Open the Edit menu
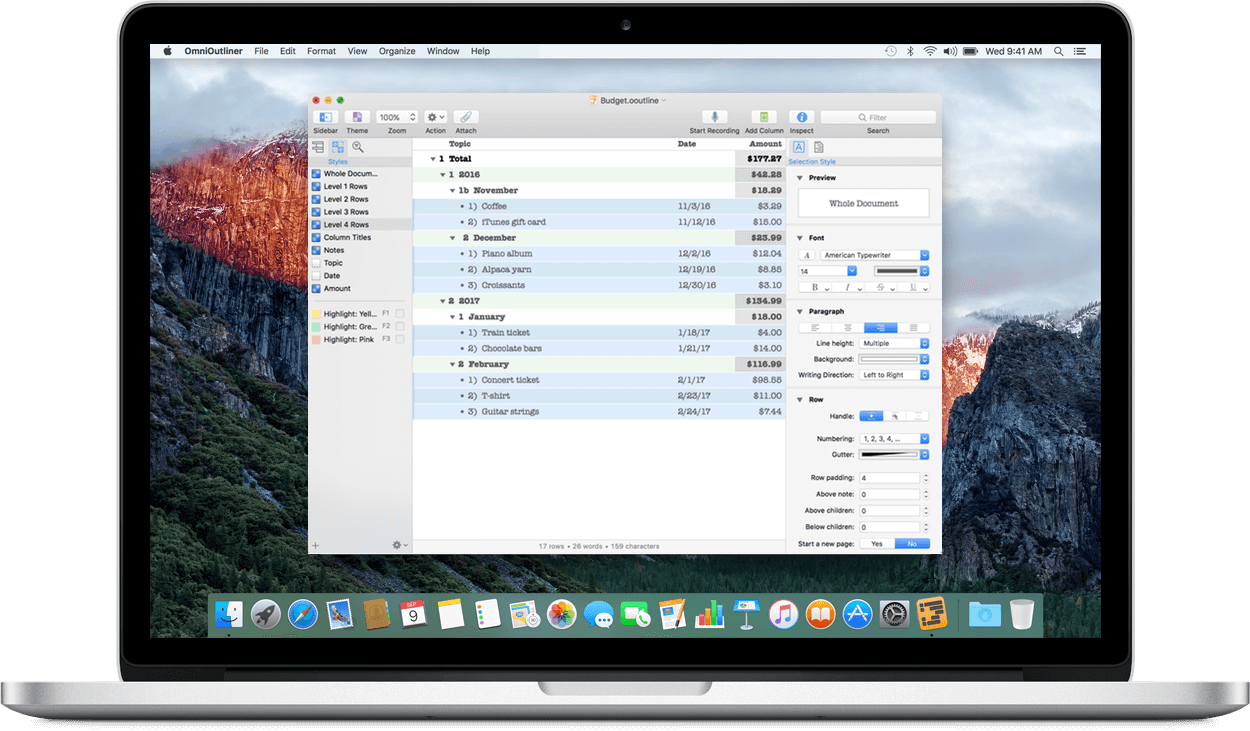Image resolution: width=1250 pixels, height=731 pixels. [x=288, y=51]
